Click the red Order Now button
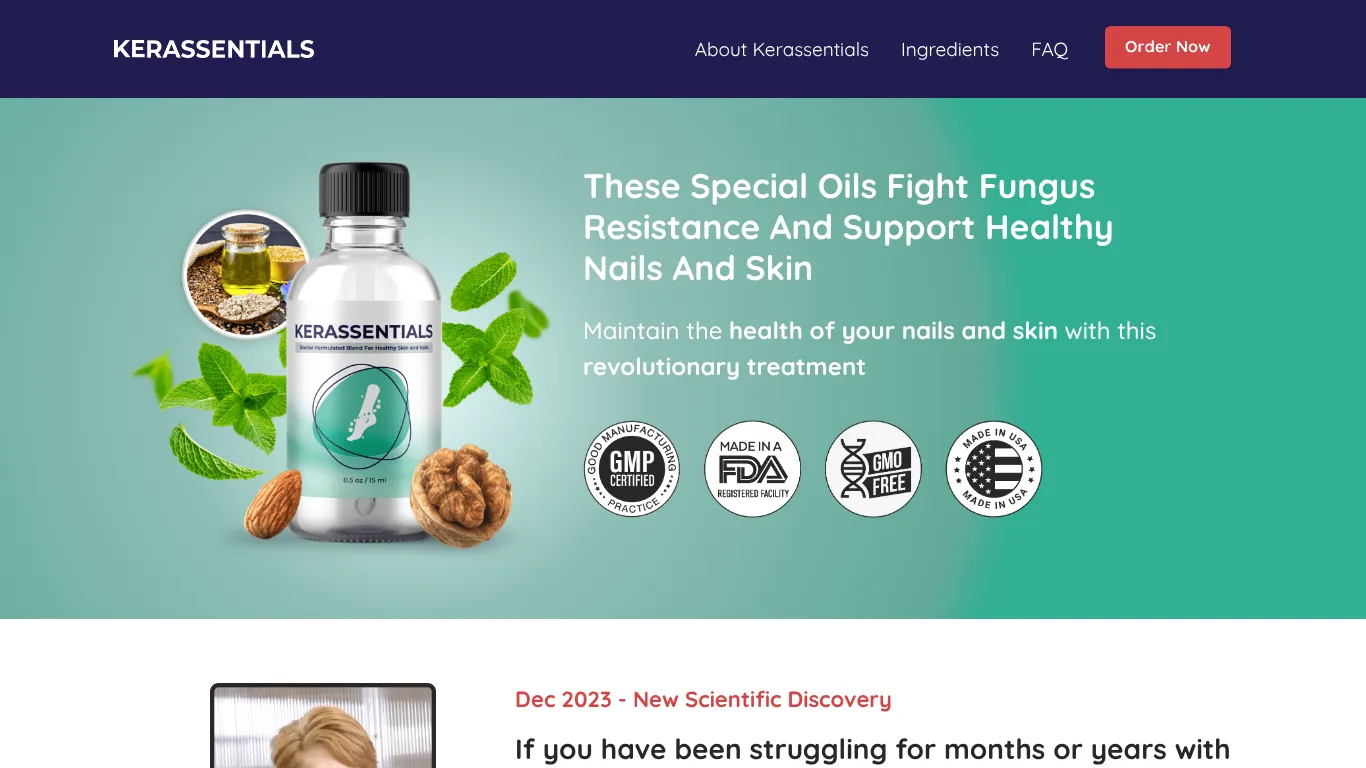The image size is (1366, 768). pyautogui.click(x=1168, y=47)
